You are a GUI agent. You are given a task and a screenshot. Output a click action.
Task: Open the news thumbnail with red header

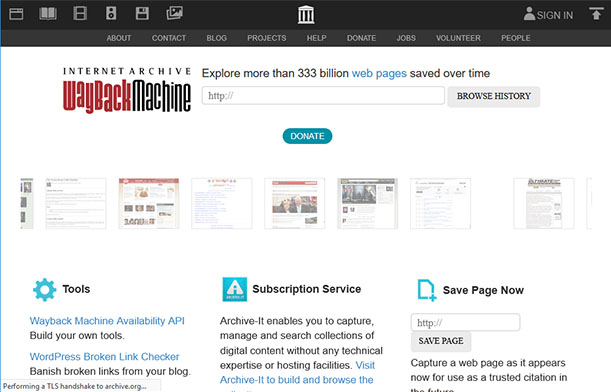click(295, 203)
